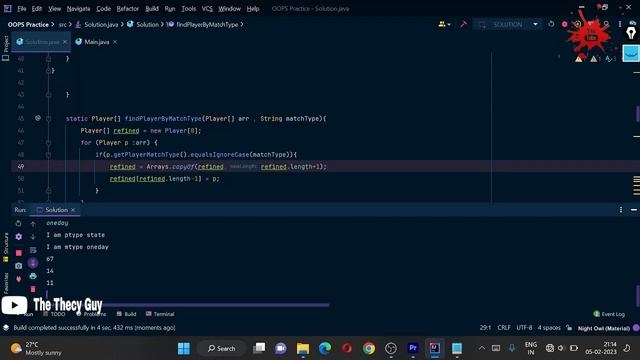
Task: Open Google Chrome from the taskbar
Action: coord(369,348)
